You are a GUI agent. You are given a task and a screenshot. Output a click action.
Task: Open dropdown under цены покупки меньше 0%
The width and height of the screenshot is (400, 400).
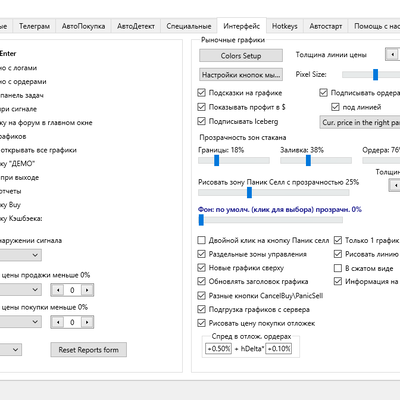tap(20, 322)
